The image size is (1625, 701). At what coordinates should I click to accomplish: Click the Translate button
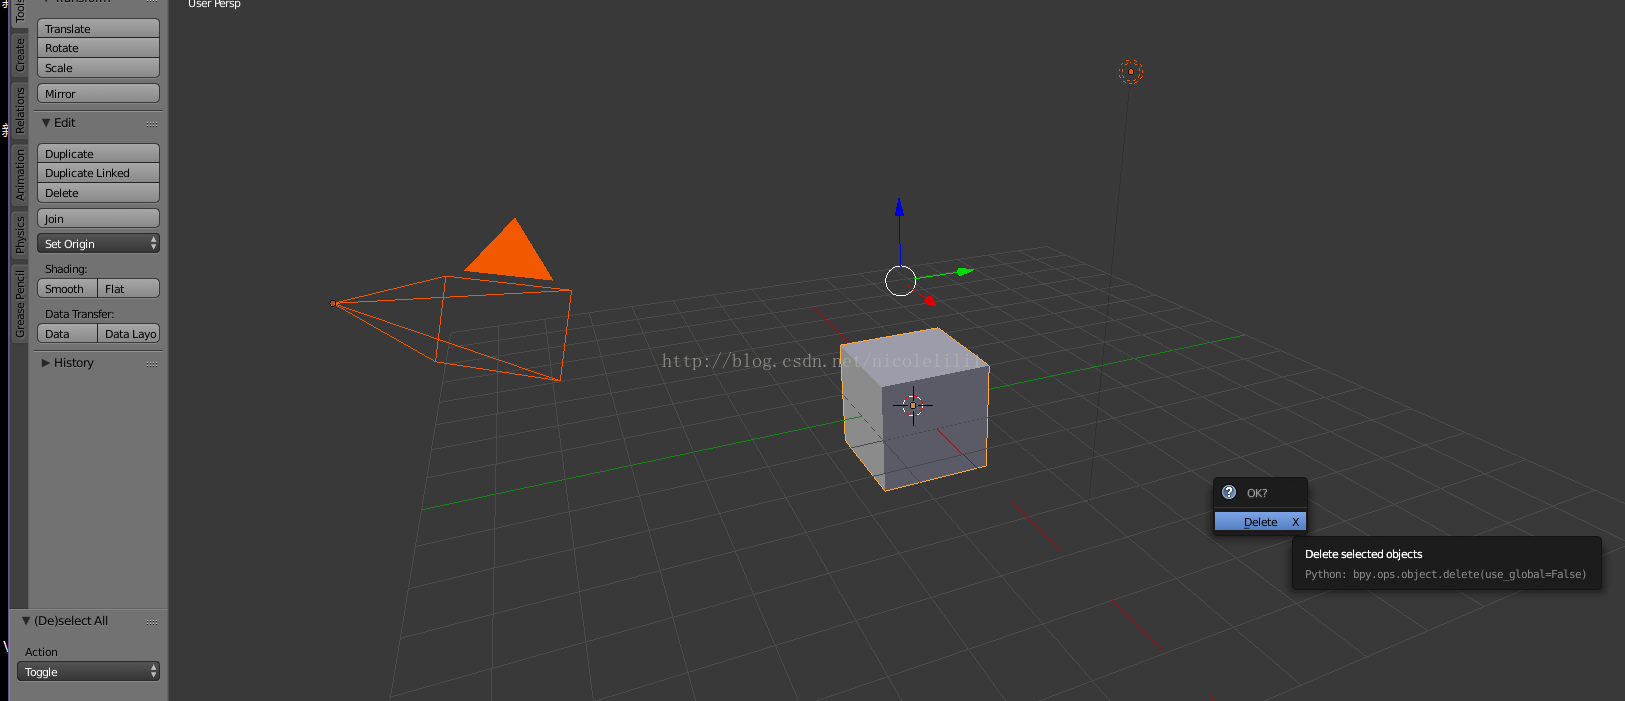[x=98, y=29]
